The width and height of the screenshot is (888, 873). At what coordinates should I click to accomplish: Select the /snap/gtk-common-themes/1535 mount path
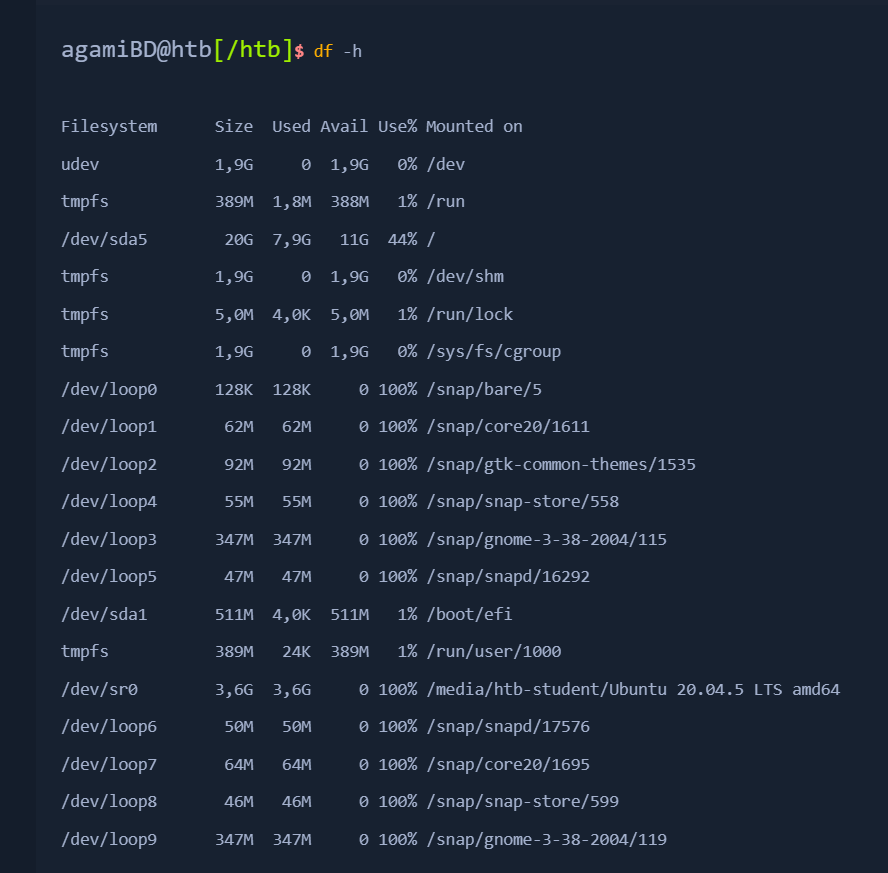pos(561,464)
